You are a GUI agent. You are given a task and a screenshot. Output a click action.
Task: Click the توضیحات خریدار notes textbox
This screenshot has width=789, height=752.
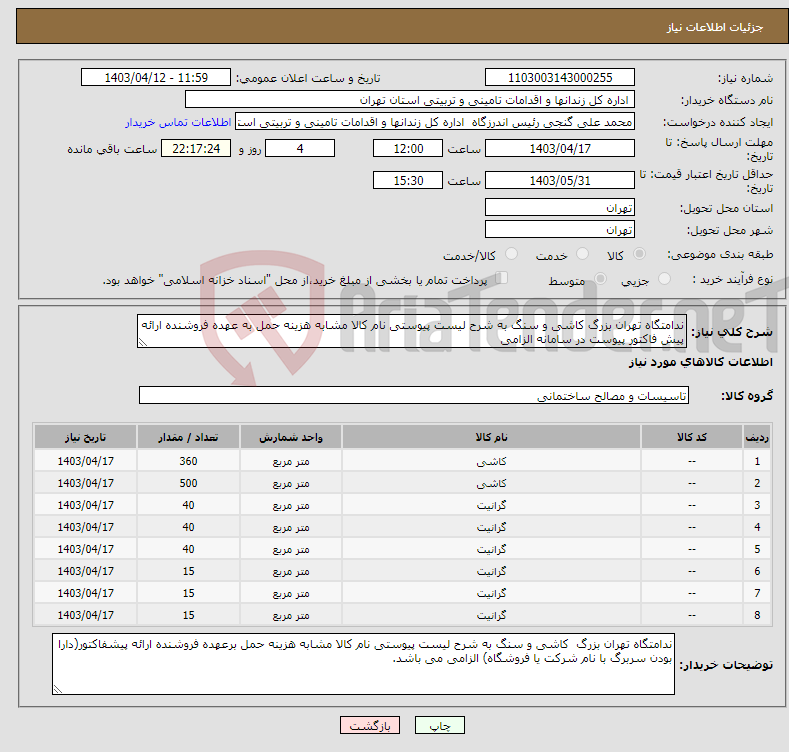pos(363,664)
